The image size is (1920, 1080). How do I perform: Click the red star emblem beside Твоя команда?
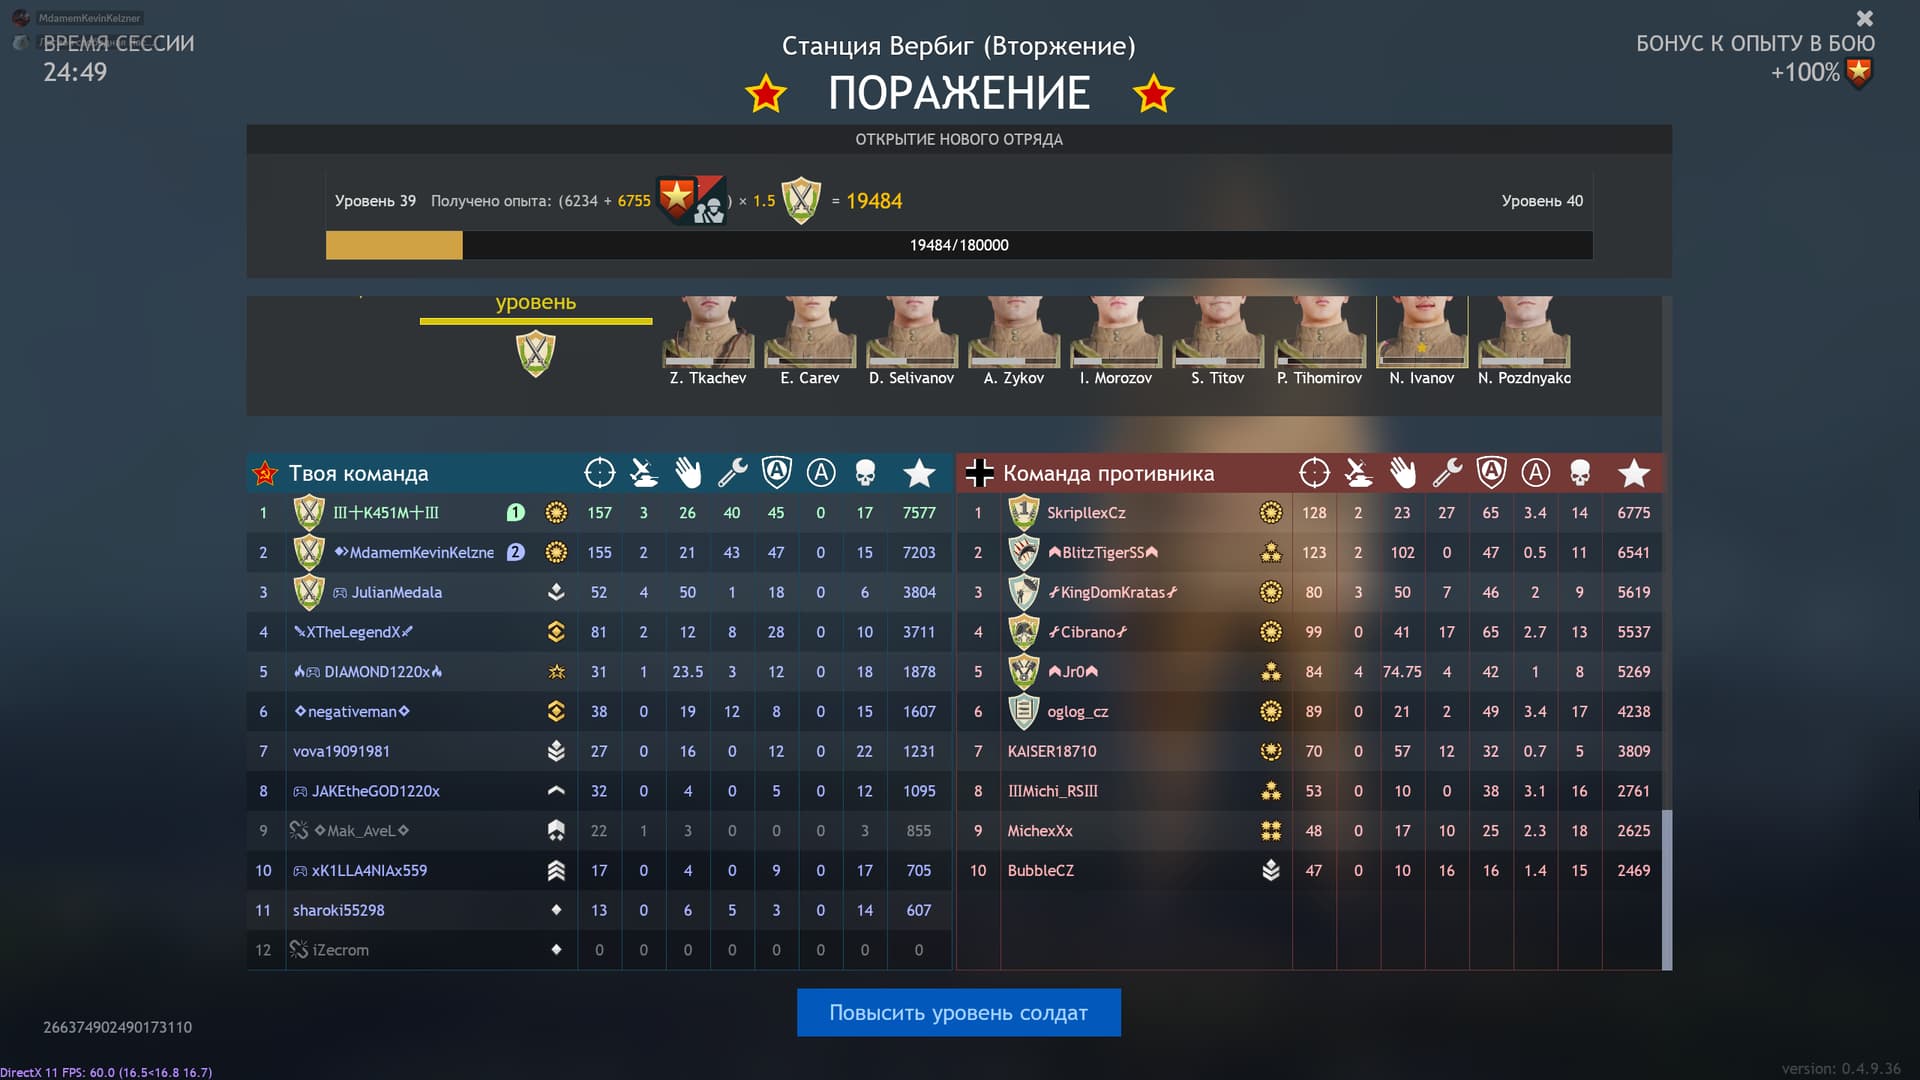click(264, 472)
